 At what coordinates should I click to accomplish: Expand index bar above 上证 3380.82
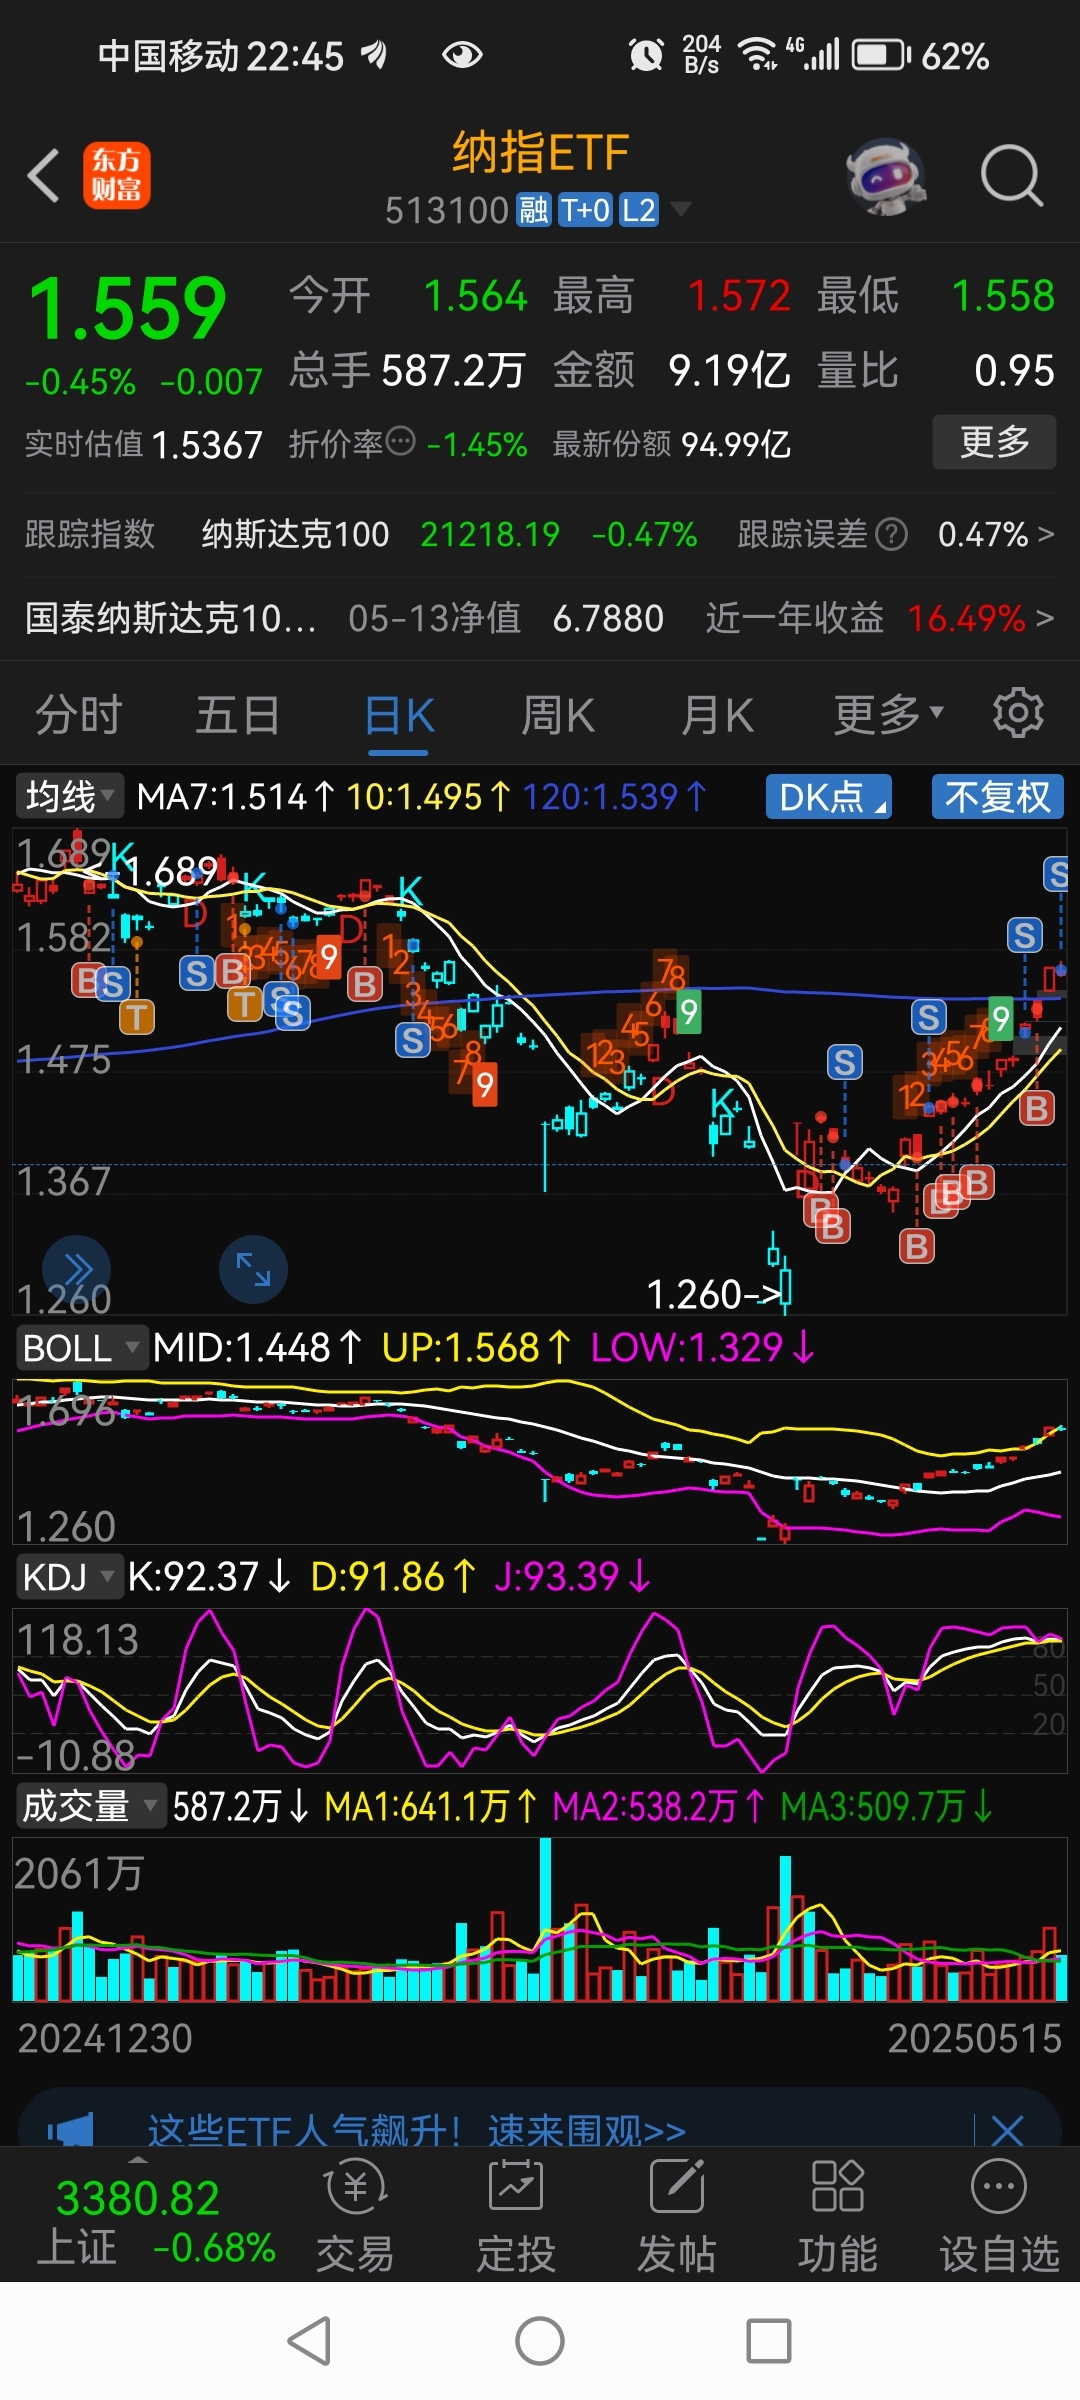click(138, 2159)
